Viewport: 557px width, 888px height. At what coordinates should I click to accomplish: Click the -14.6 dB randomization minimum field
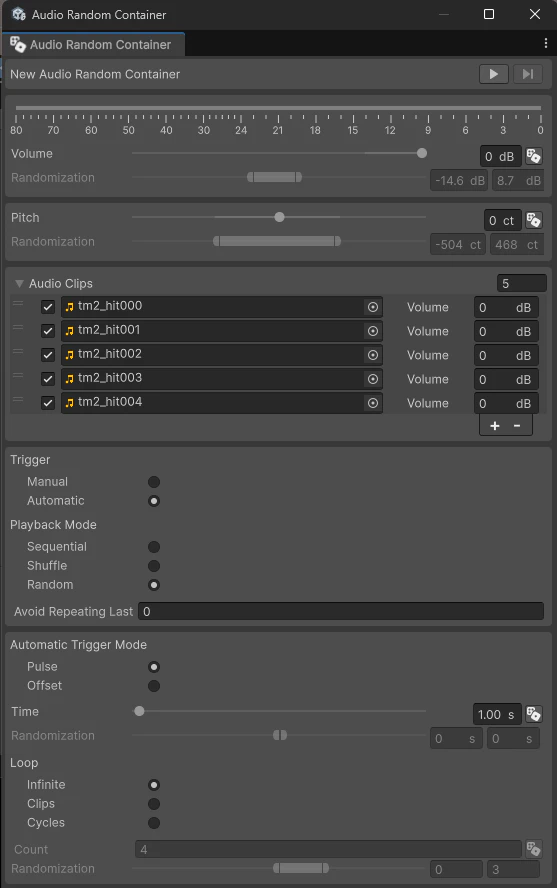tap(459, 181)
